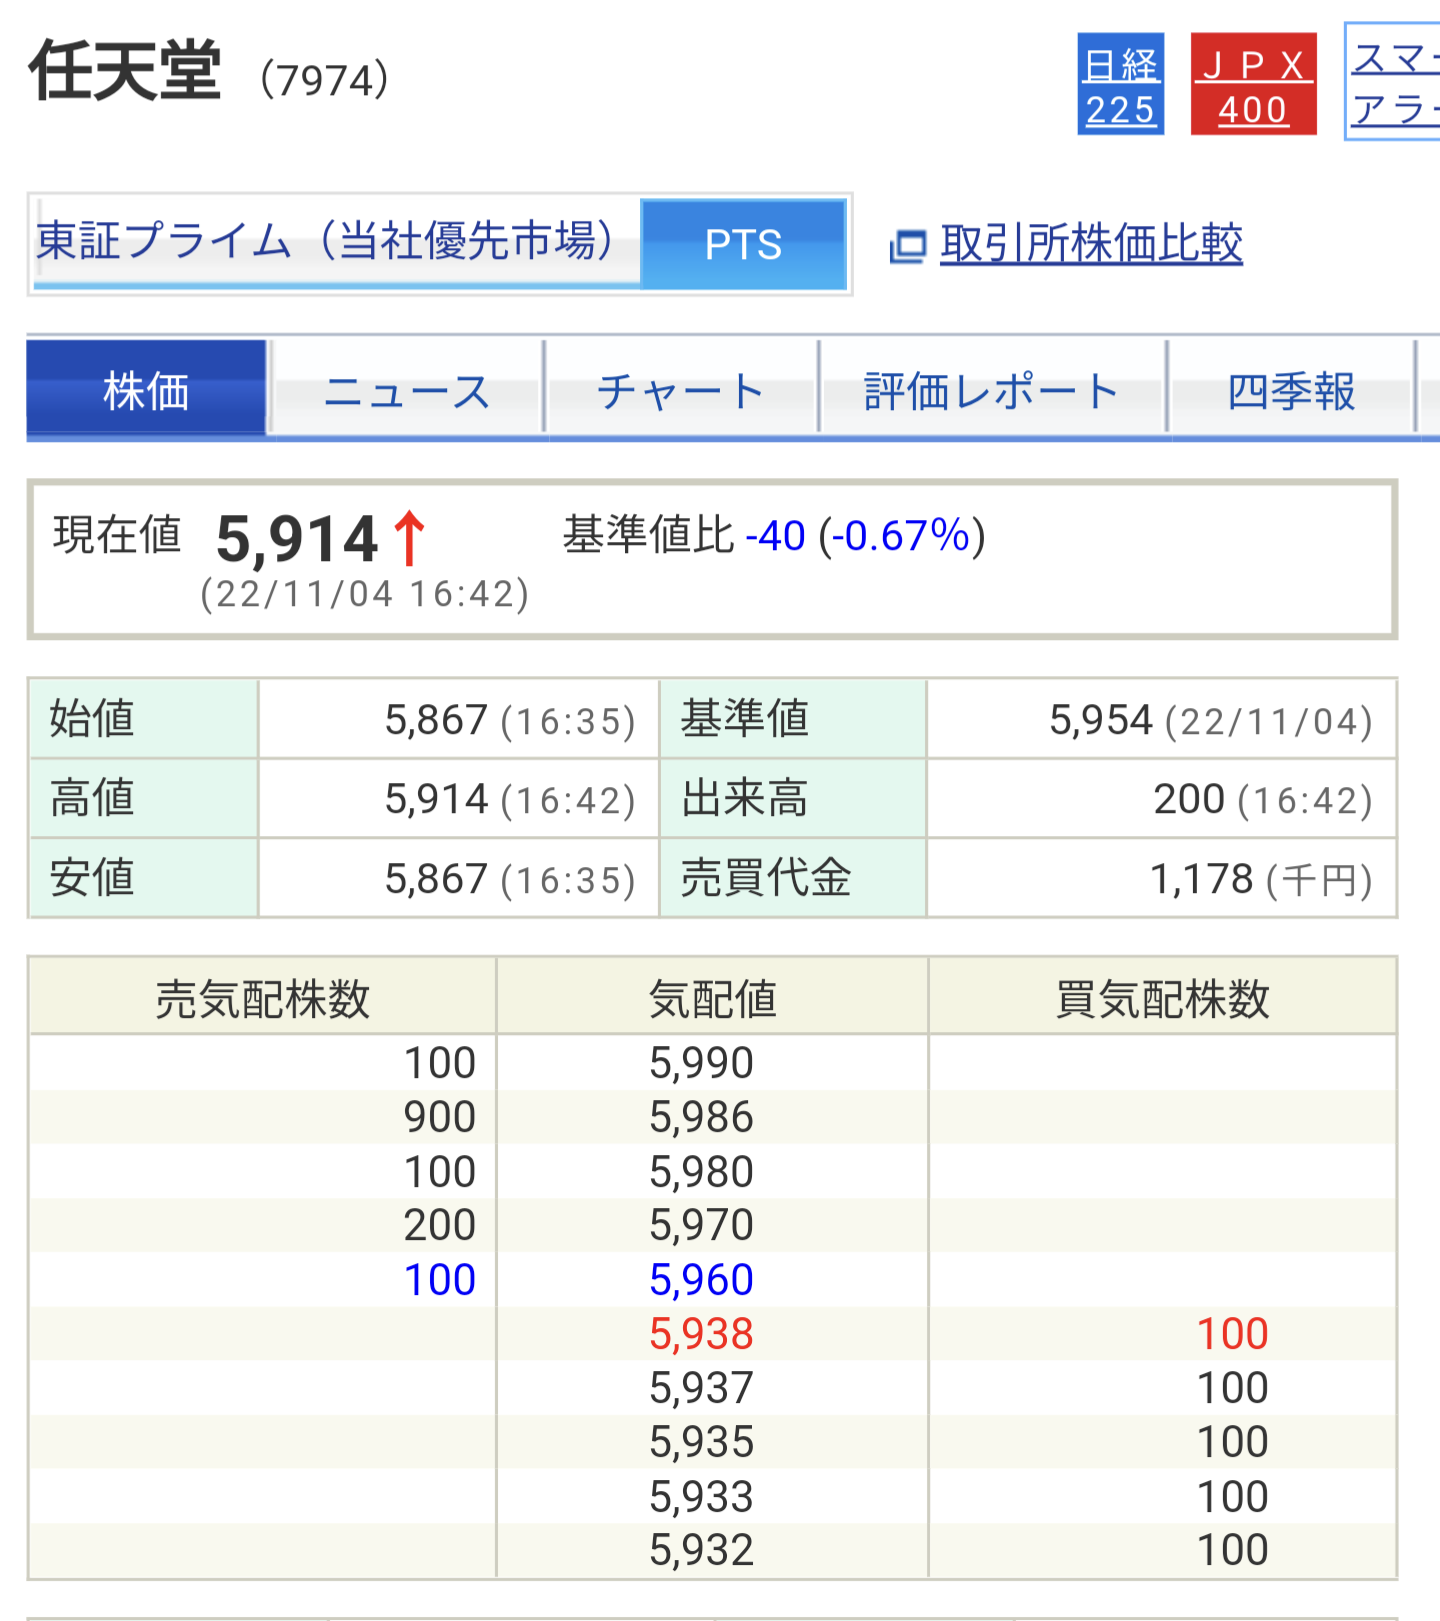1440x1621 pixels.
Task: Click the 気配値 column header
Action: [713, 997]
